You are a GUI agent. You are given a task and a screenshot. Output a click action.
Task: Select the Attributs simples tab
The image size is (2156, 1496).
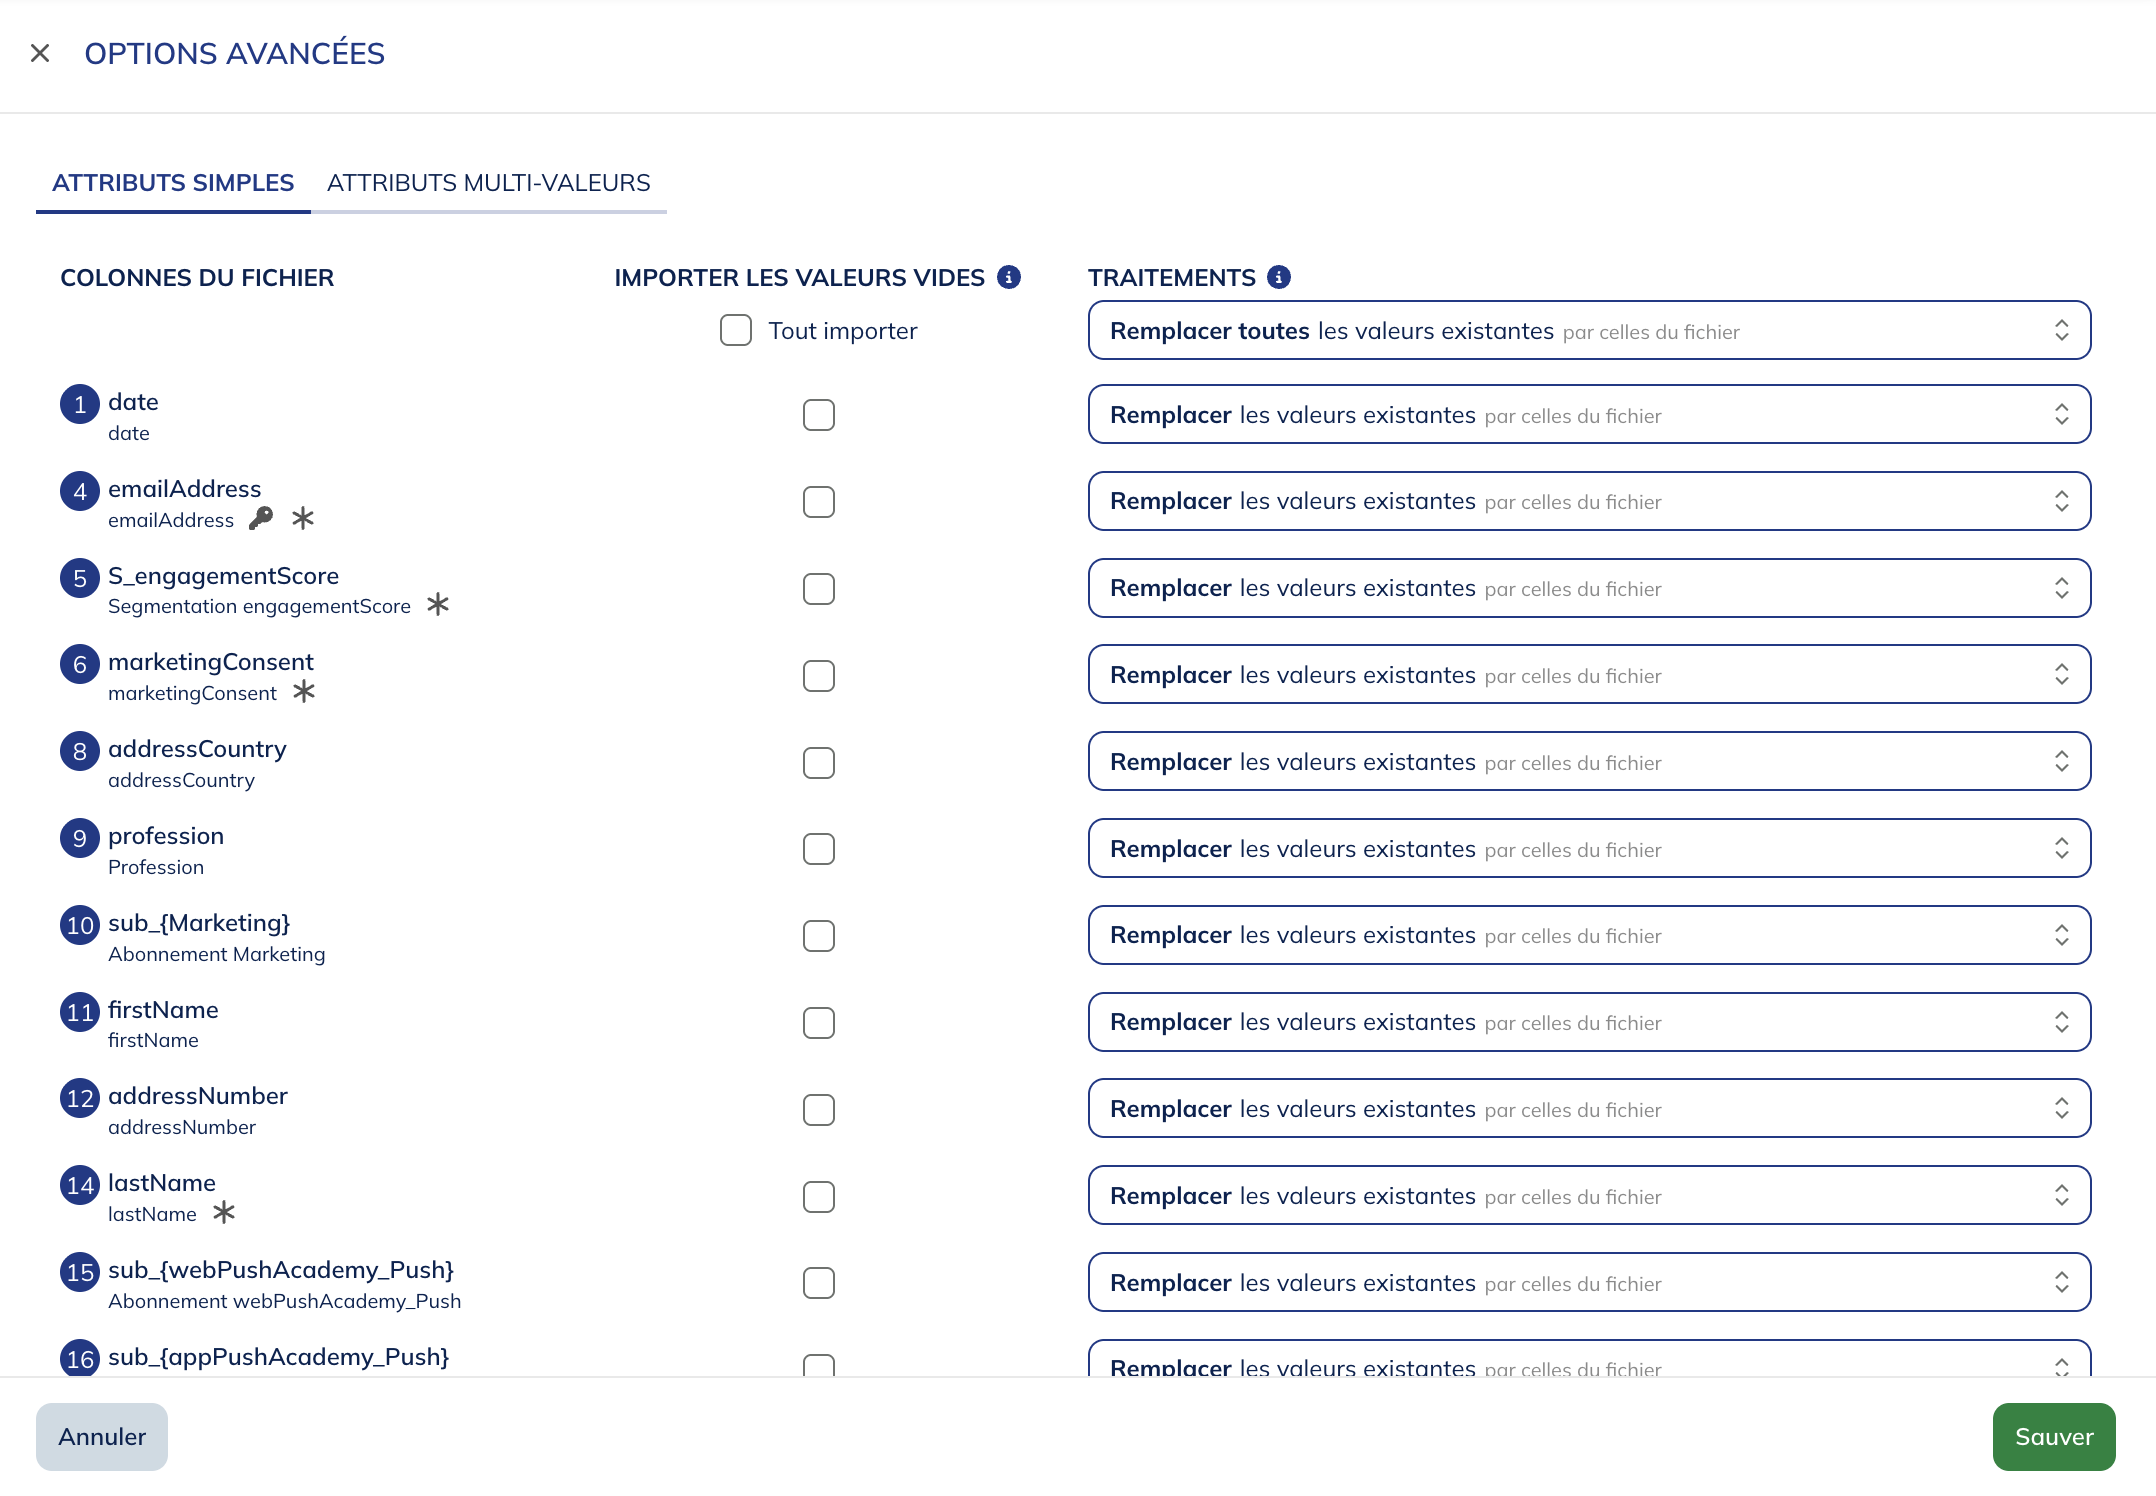[173, 183]
